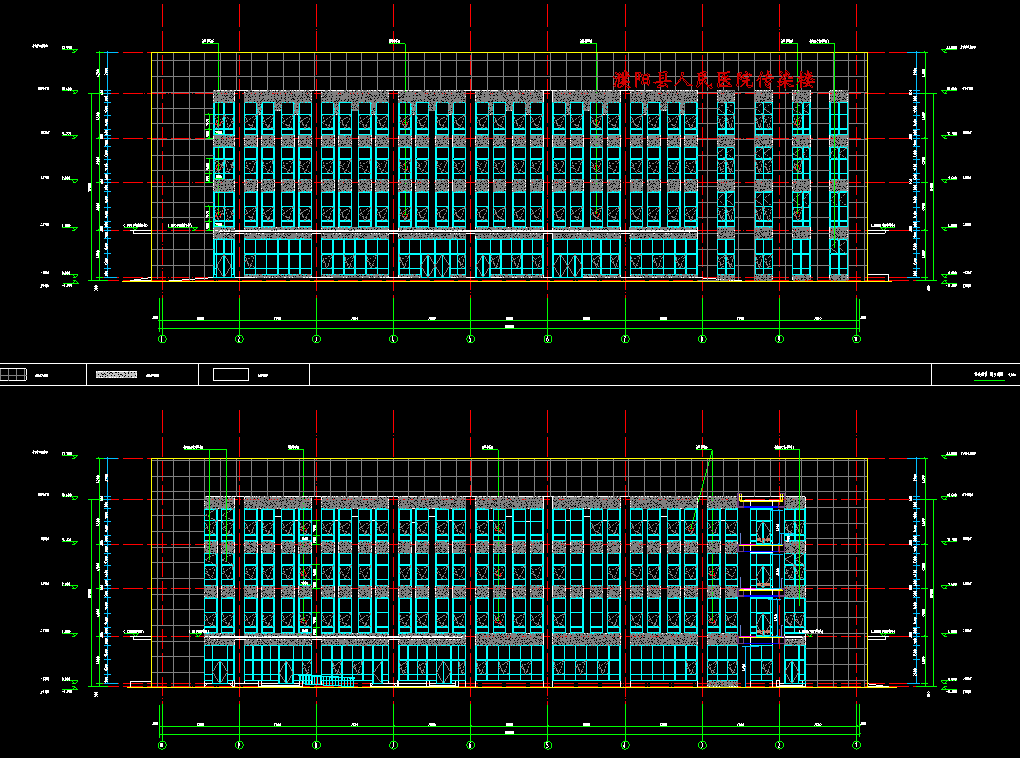Click leftmost leader note above upper elevation

(x=209, y=41)
